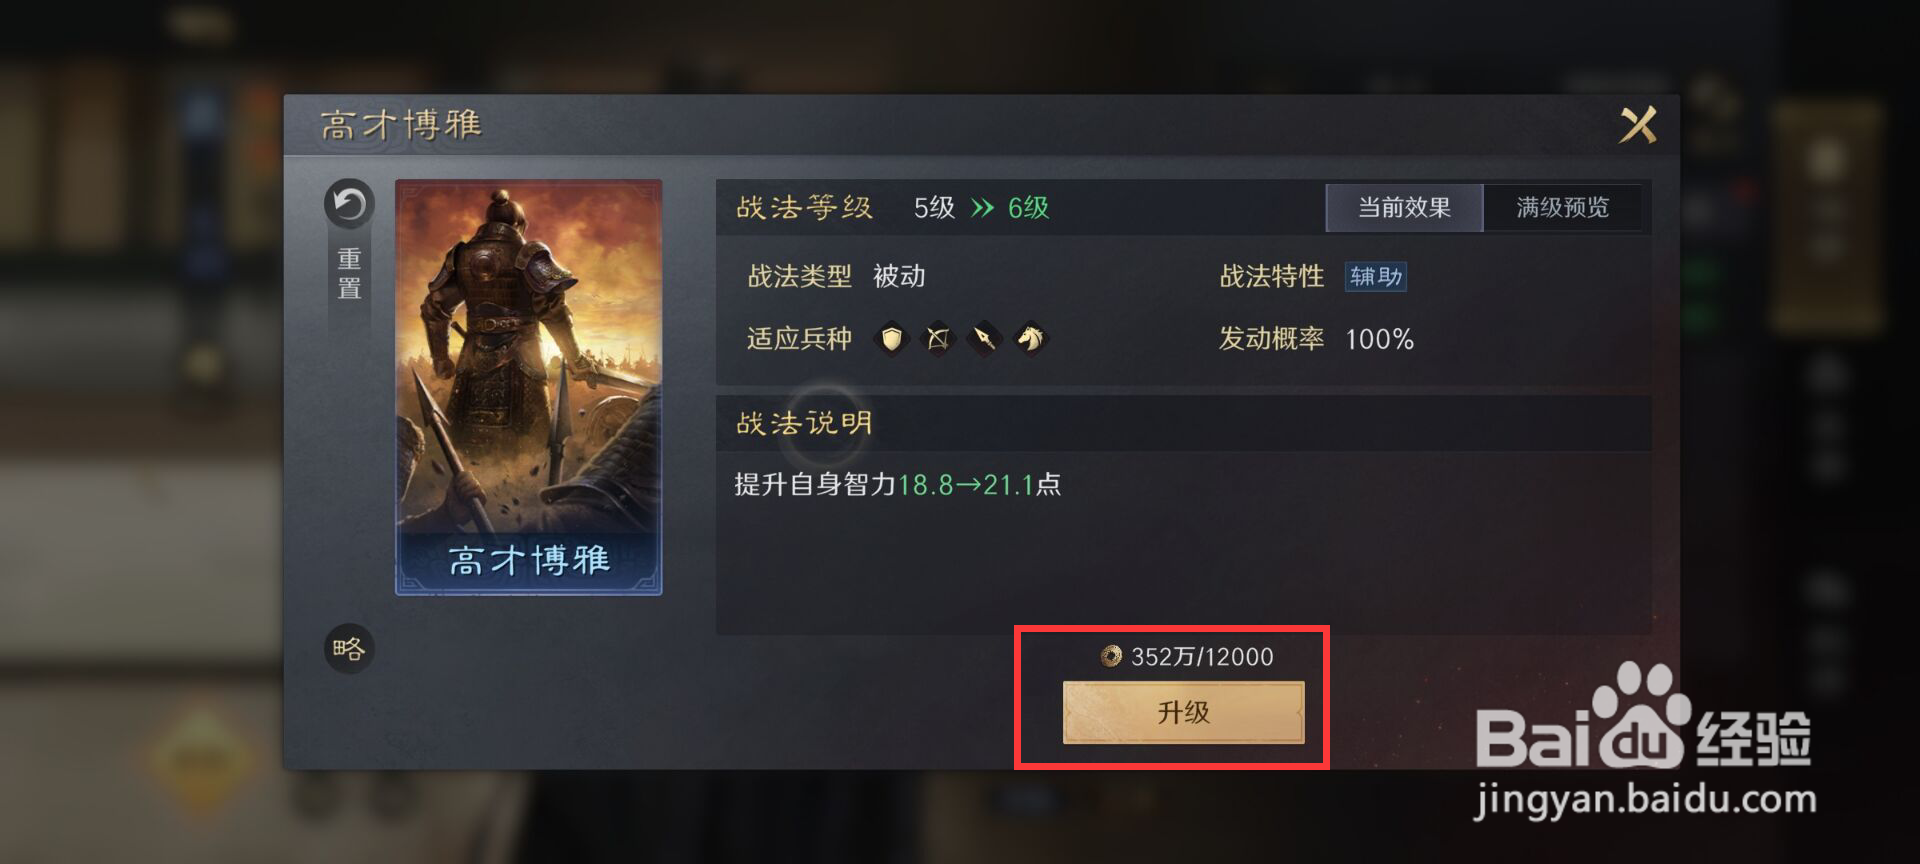Click the 辅助 tactic trait tag
The image size is (1920, 864).
pos(1376,276)
